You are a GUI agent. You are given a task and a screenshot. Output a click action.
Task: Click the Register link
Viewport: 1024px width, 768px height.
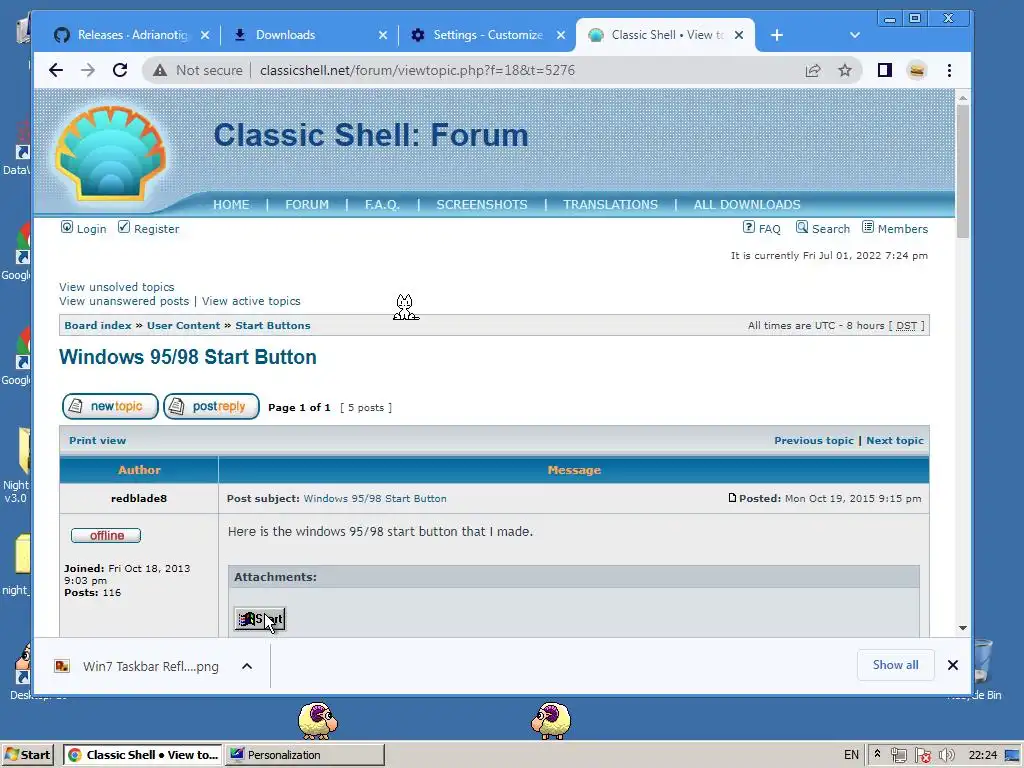[156, 229]
